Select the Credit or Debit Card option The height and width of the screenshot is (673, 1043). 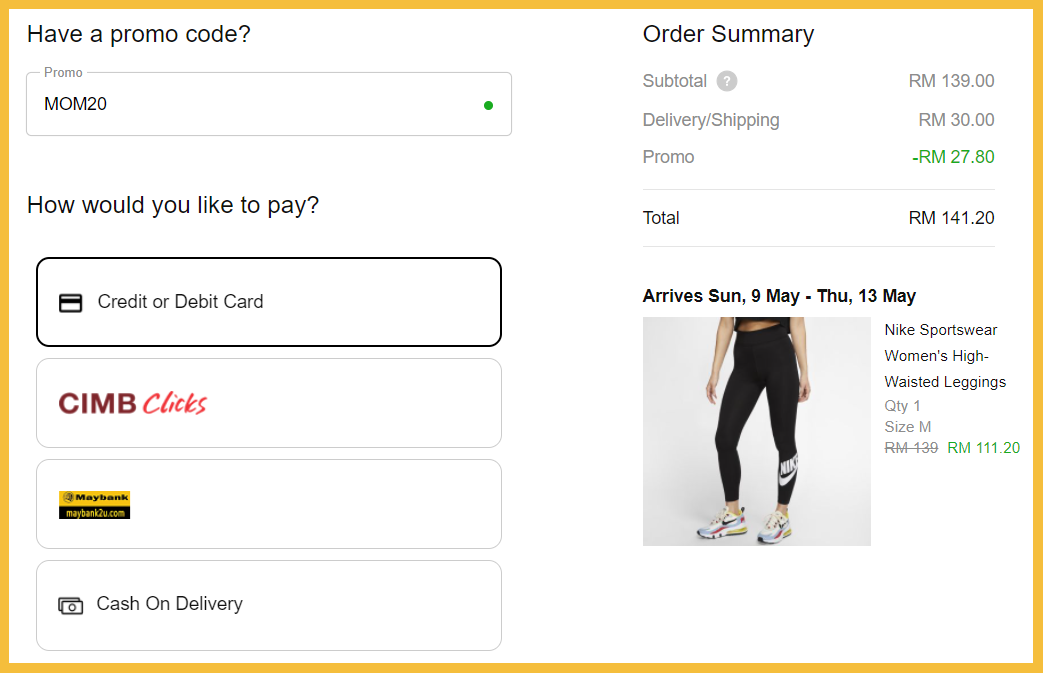269,302
